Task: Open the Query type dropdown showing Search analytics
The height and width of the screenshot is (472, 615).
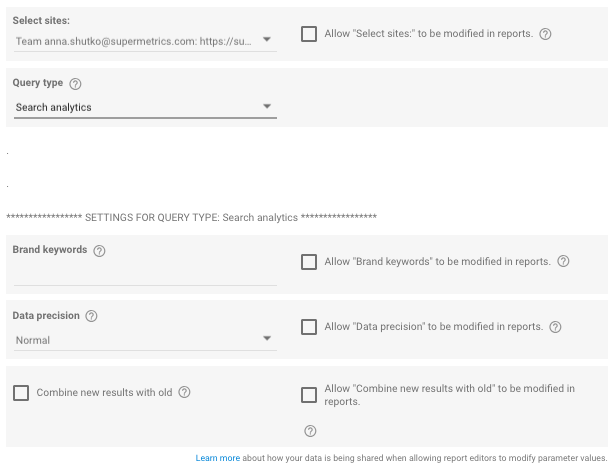Action: [145, 107]
